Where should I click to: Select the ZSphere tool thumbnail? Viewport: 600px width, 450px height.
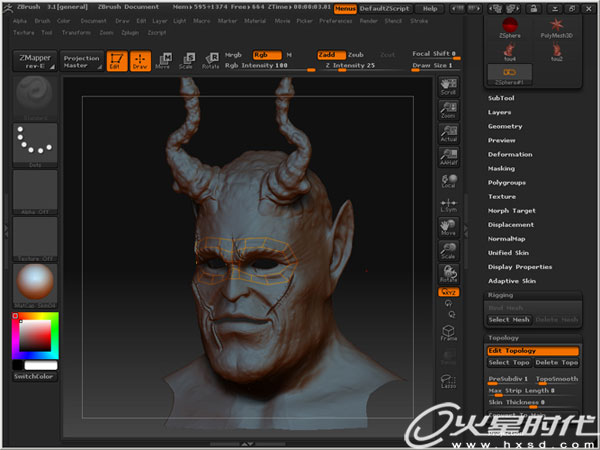(x=510, y=28)
